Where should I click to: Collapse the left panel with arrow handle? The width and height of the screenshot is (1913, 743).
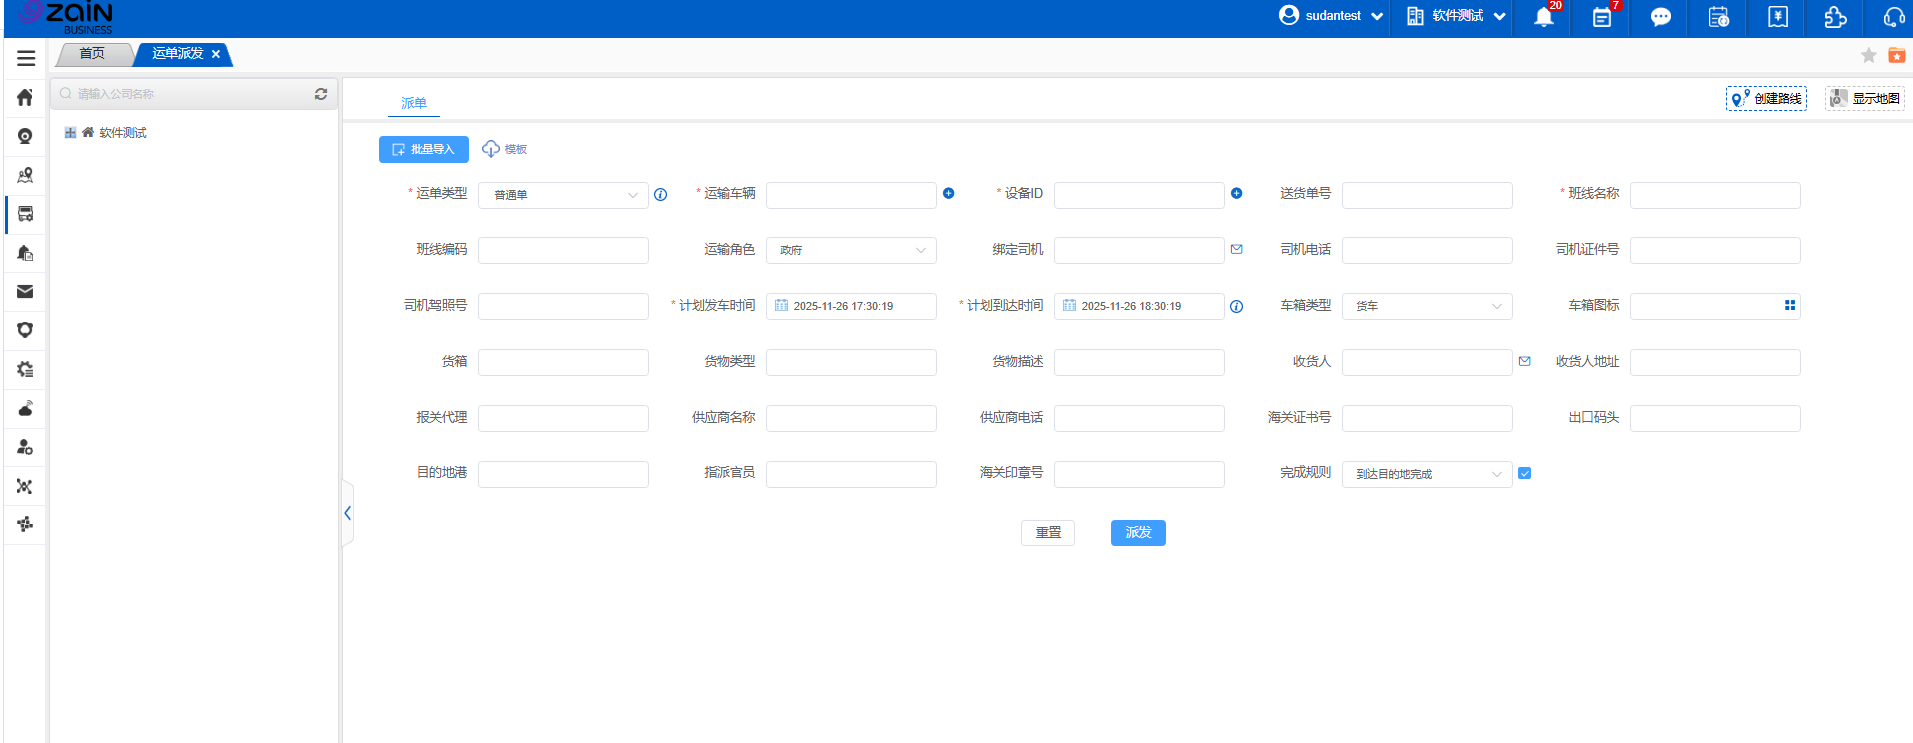tap(347, 513)
